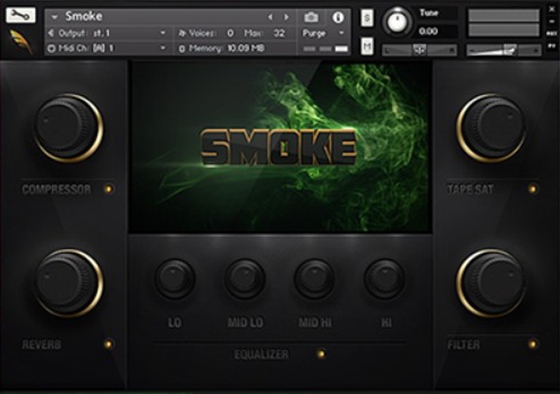The image size is (560, 394).
Task: Click the Filter knob
Action: [x=492, y=283]
